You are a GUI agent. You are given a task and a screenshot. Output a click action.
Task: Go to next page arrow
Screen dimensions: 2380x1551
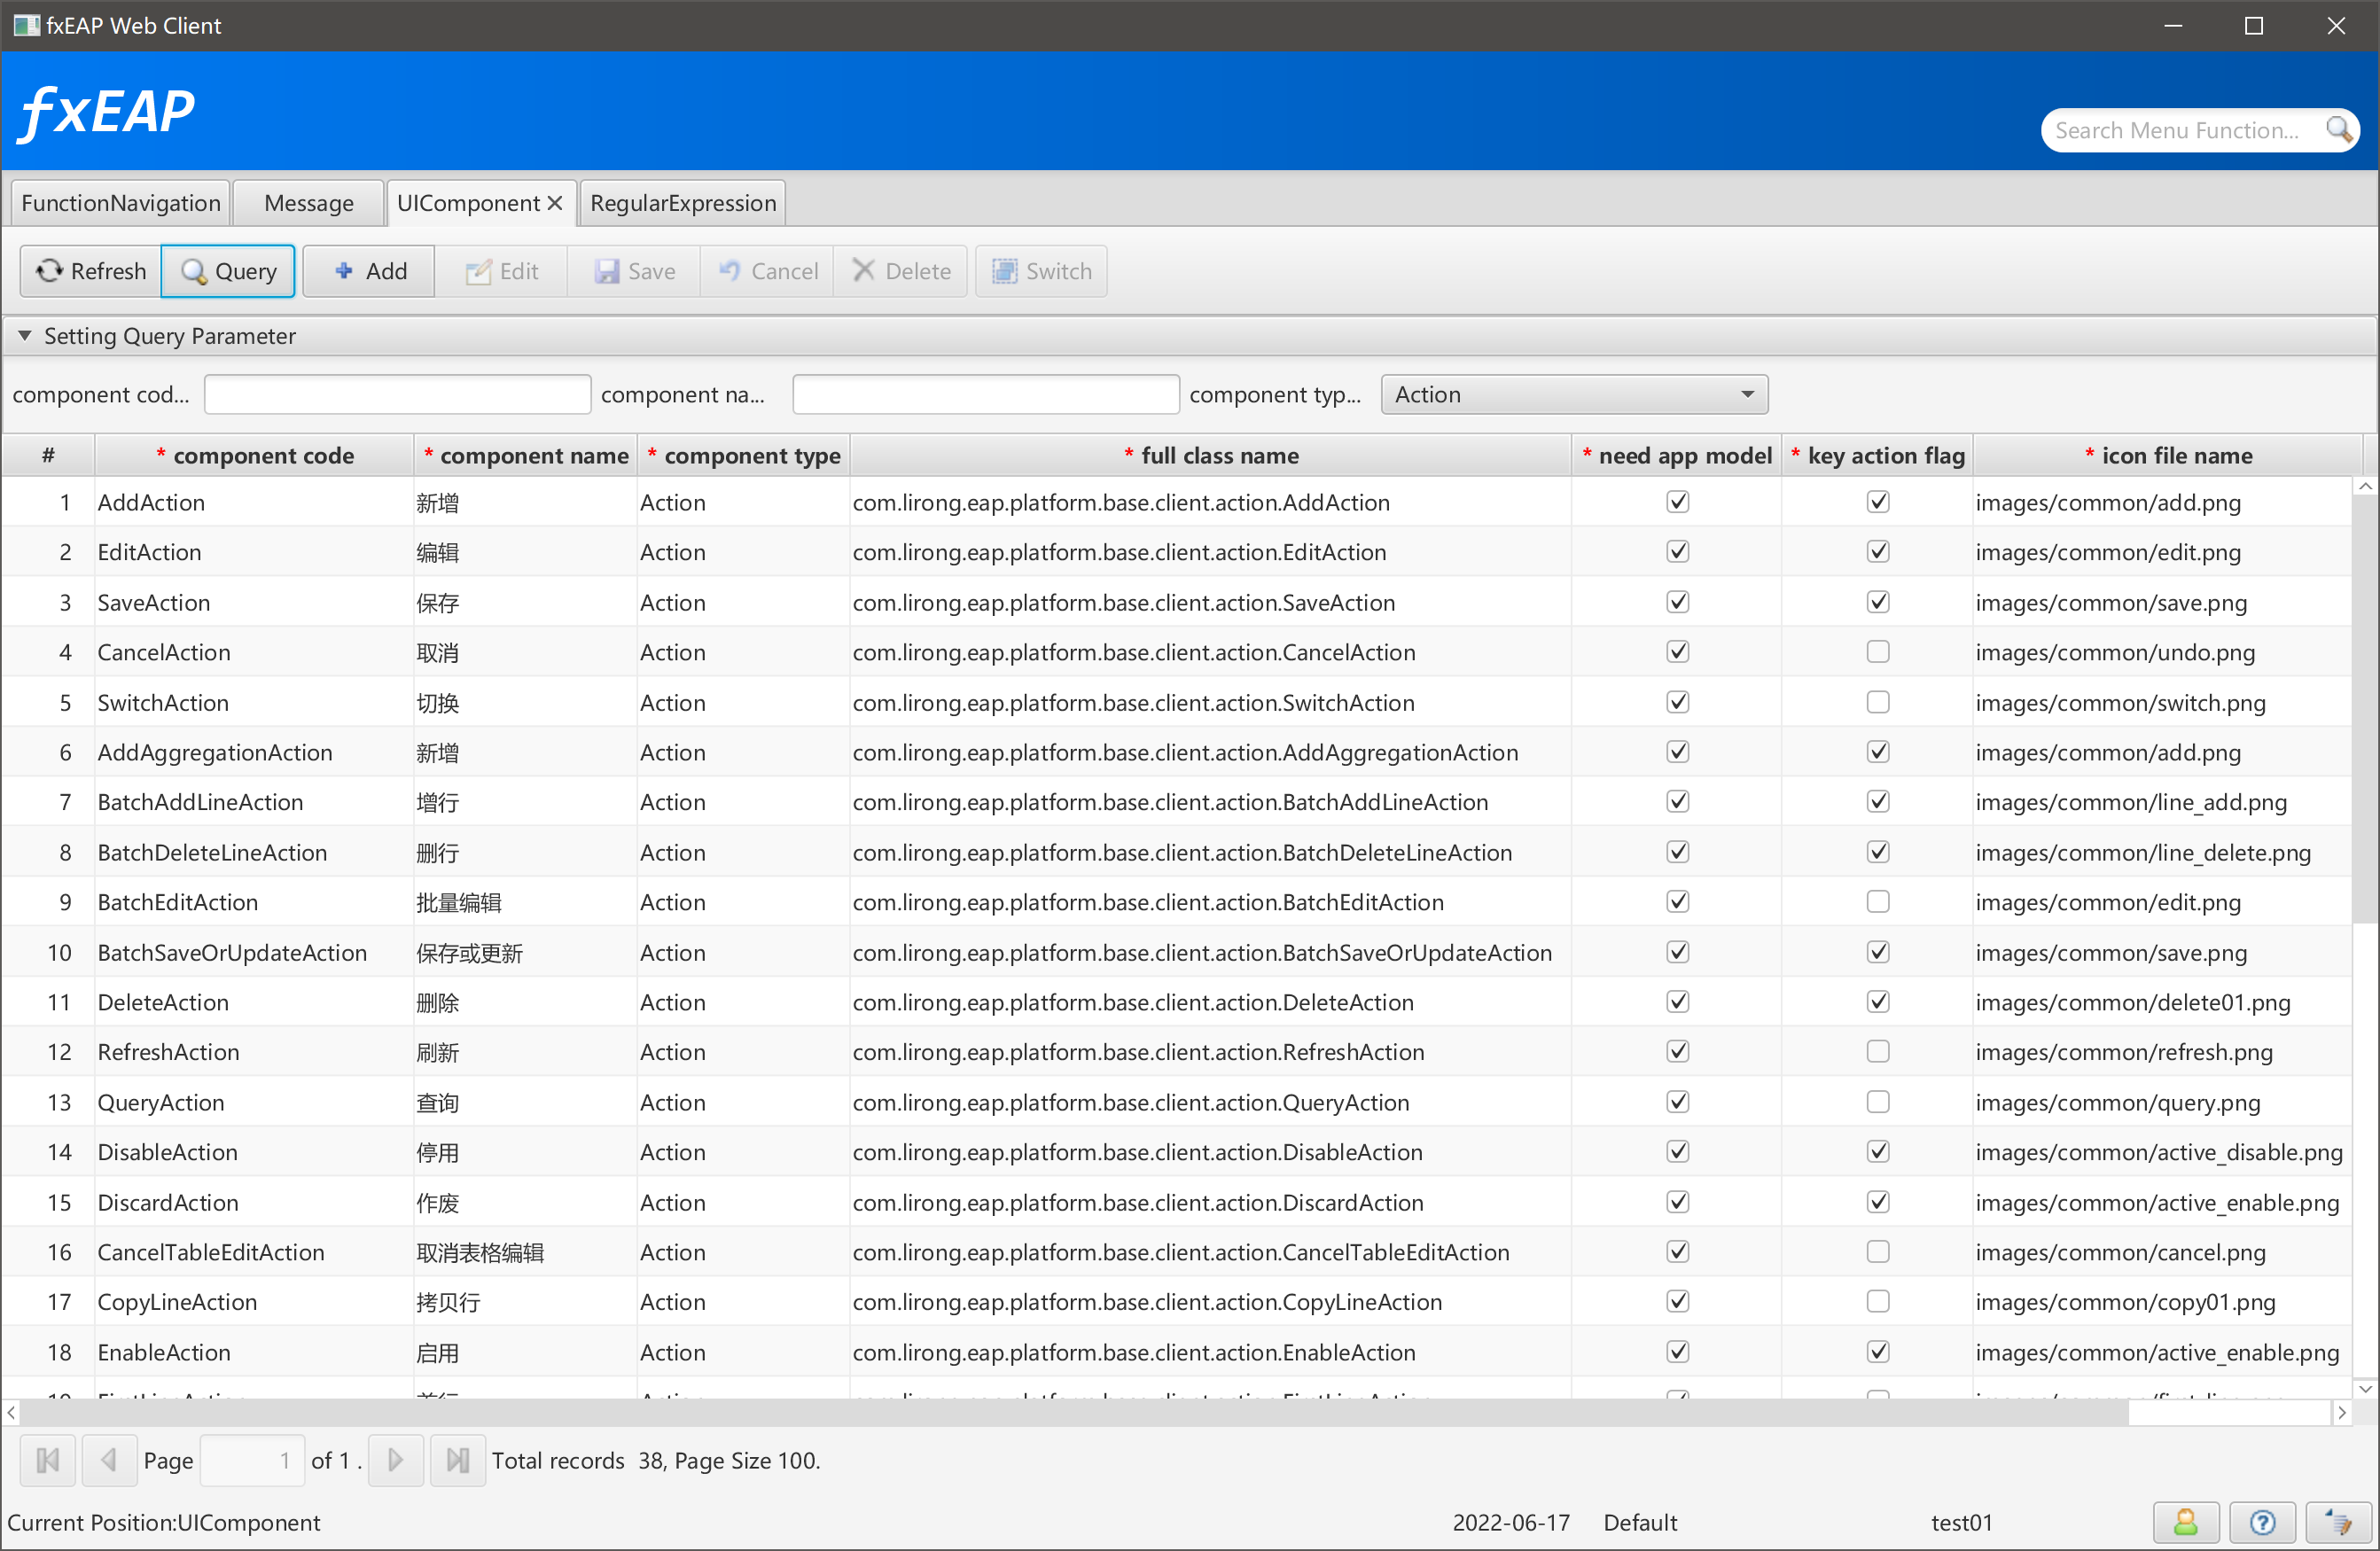click(396, 1460)
